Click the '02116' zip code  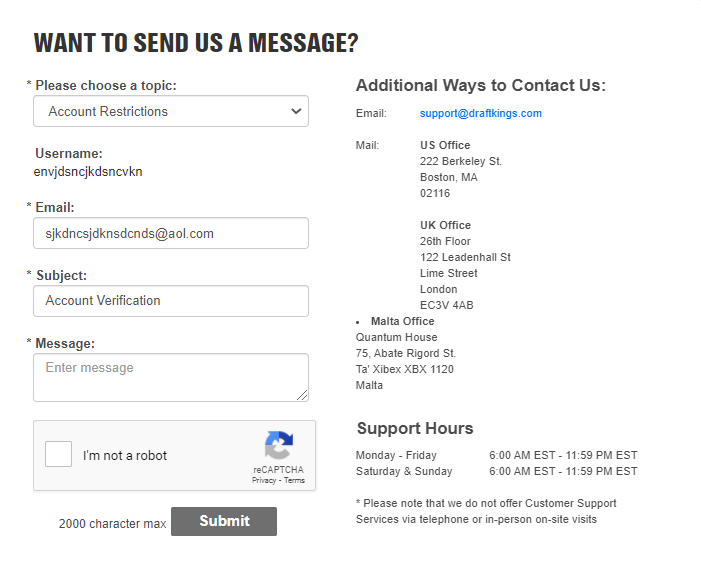click(x=435, y=194)
